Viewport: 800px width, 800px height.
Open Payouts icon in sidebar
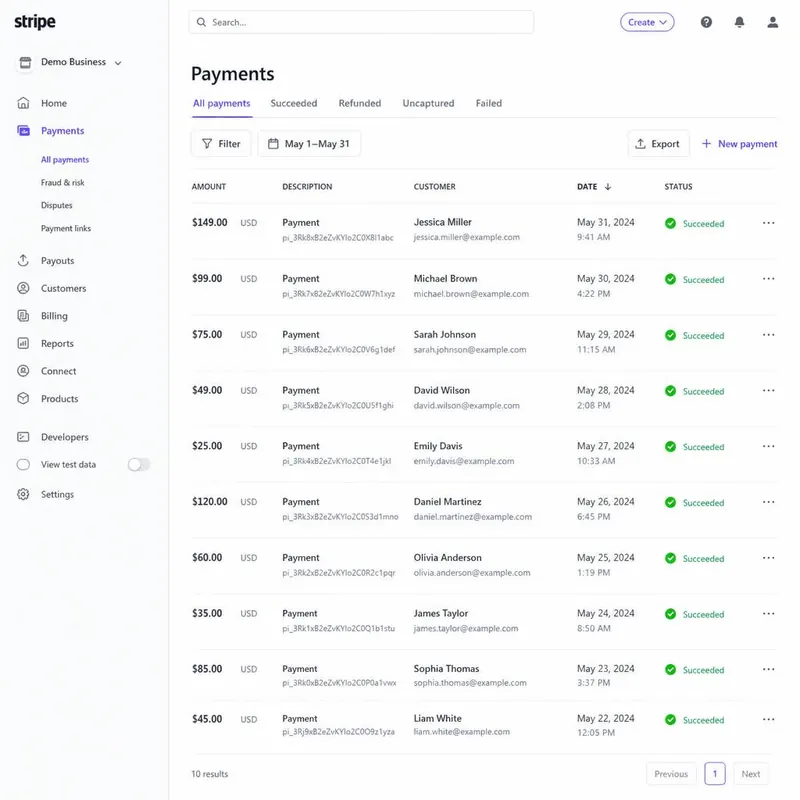click(x=23, y=260)
